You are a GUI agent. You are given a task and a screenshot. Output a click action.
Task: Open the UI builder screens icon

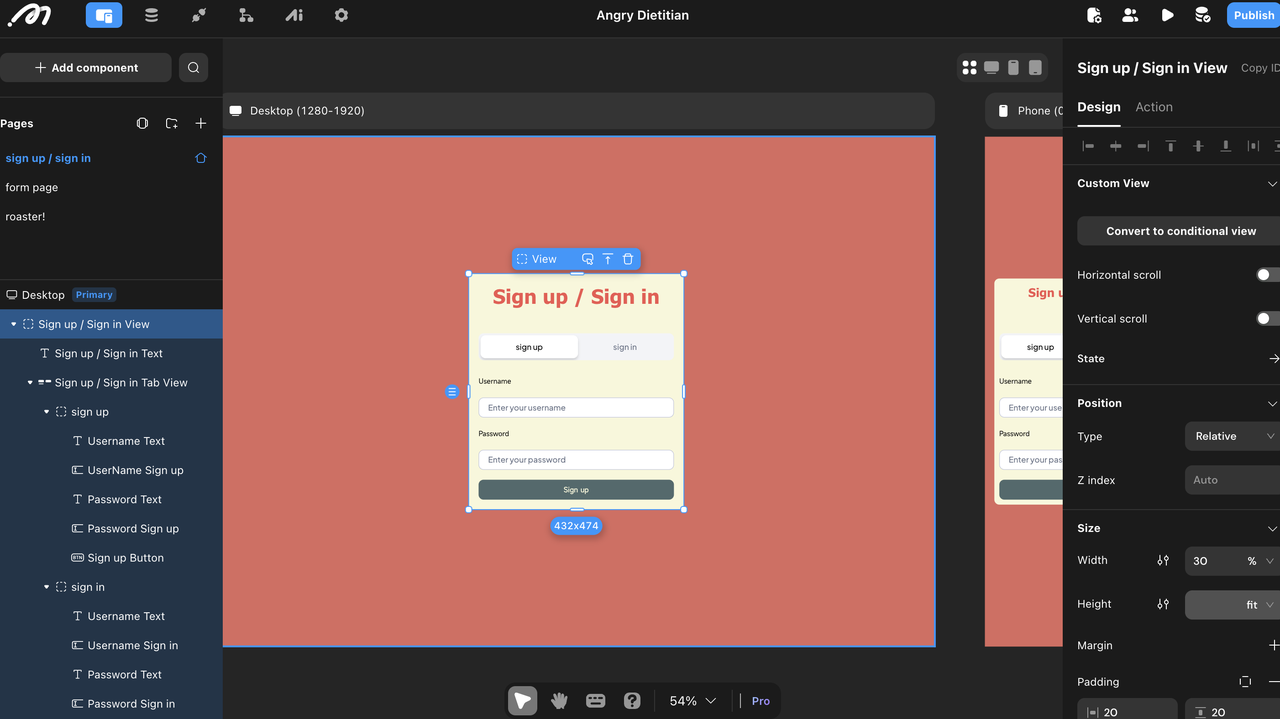coord(104,15)
